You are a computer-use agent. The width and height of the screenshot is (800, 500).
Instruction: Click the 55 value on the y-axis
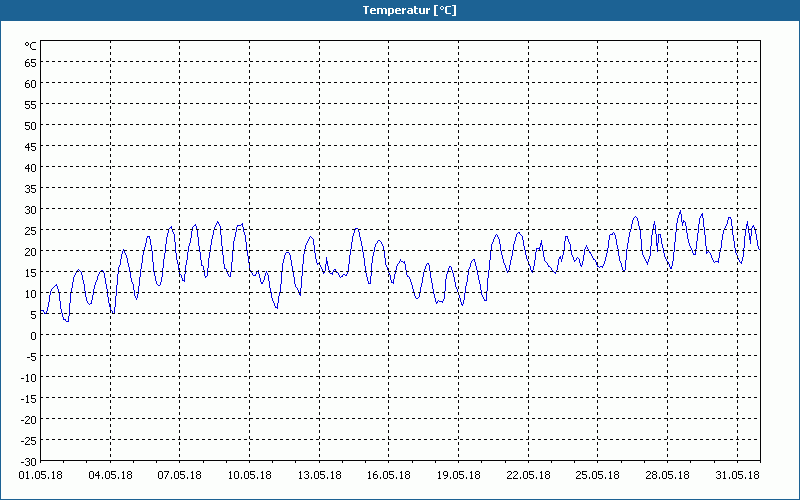pyautogui.click(x=31, y=105)
